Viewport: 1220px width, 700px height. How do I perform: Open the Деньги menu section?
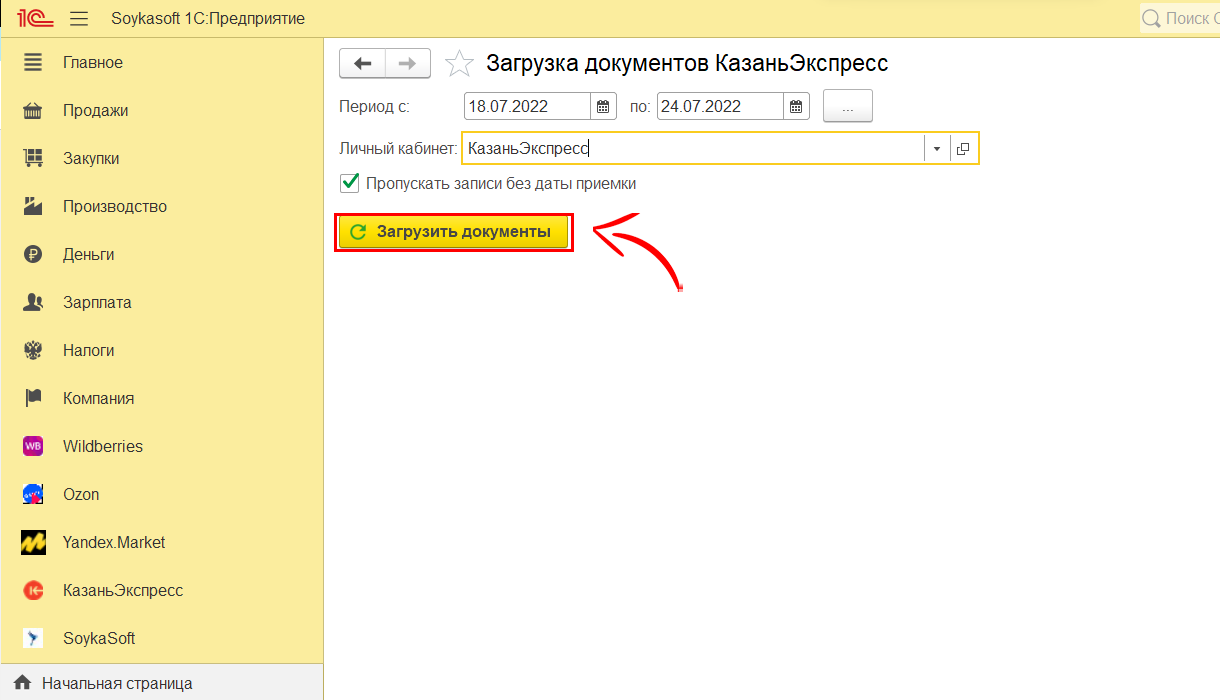[89, 255]
